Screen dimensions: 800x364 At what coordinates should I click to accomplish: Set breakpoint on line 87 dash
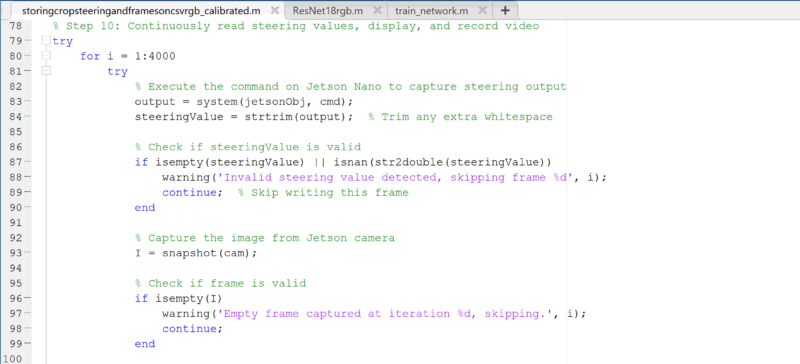click(x=28, y=162)
